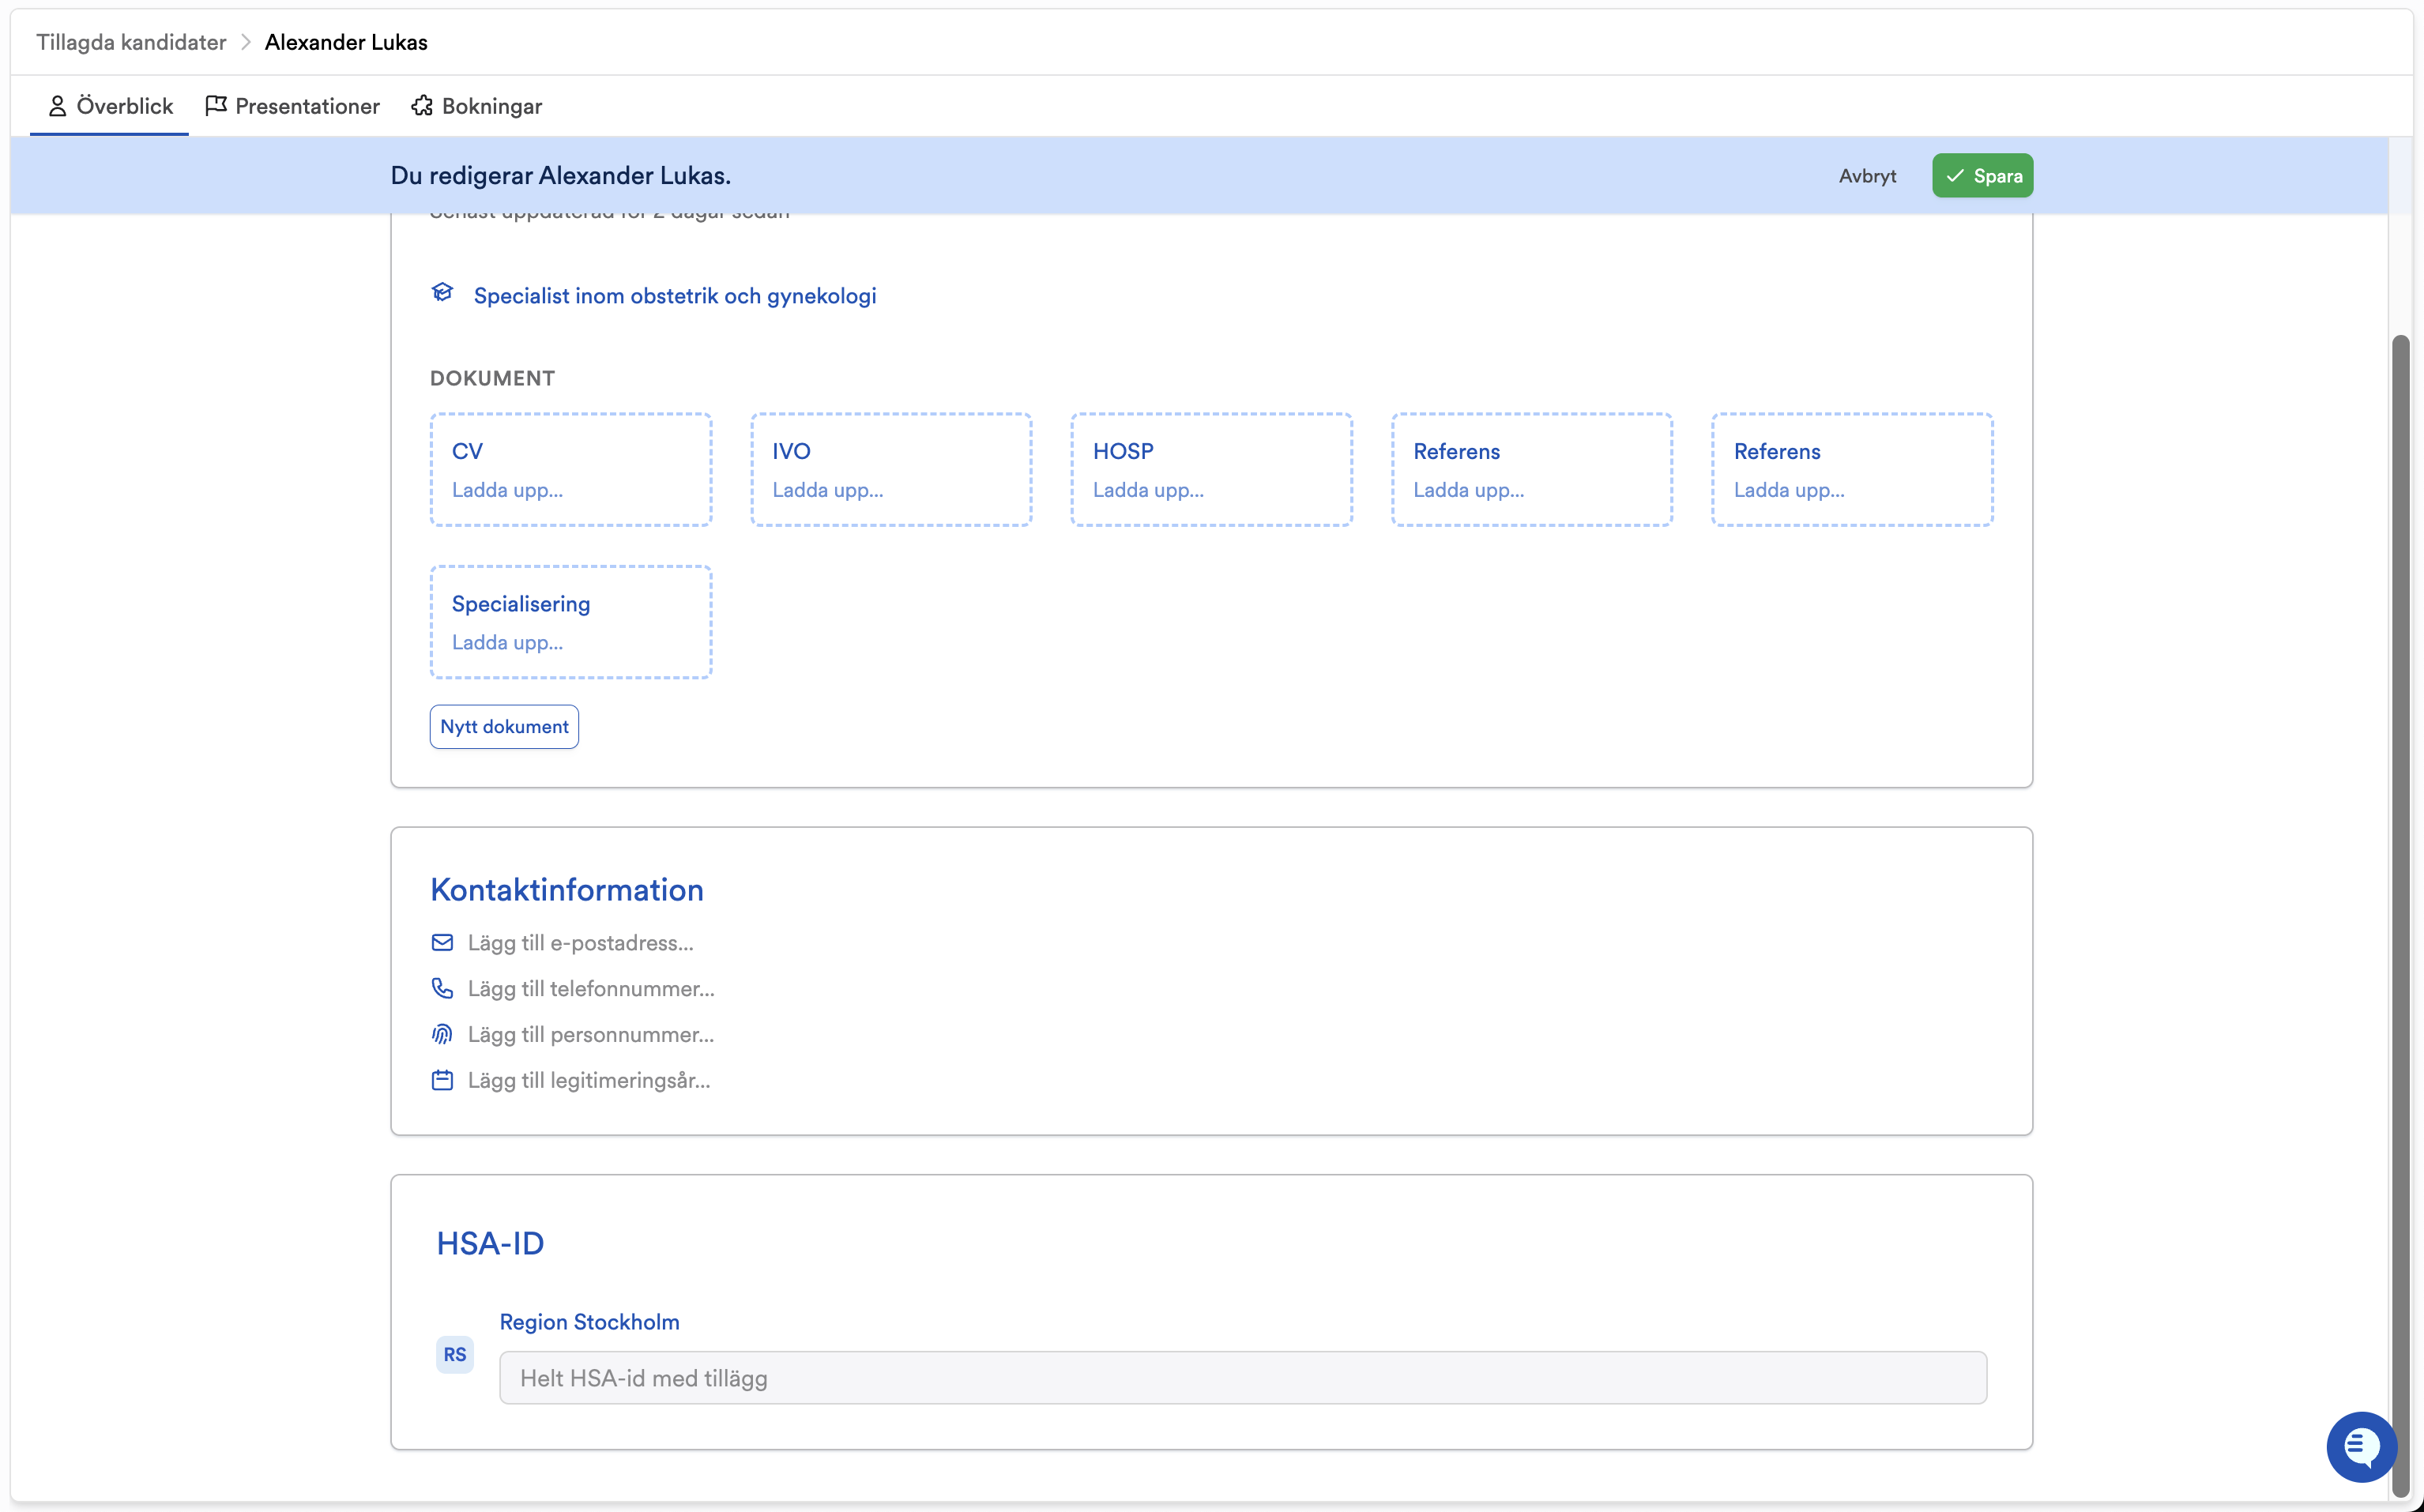Open the chat support widget

[x=2361, y=1446]
